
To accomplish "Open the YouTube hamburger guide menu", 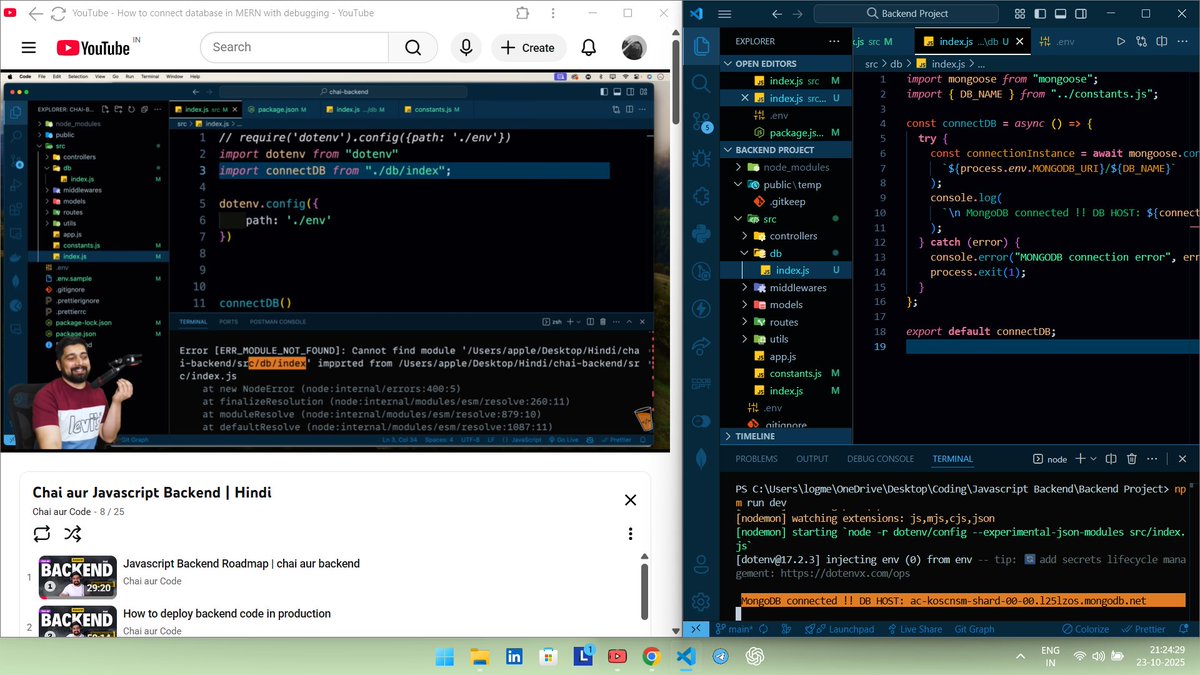I will tap(28, 48).
